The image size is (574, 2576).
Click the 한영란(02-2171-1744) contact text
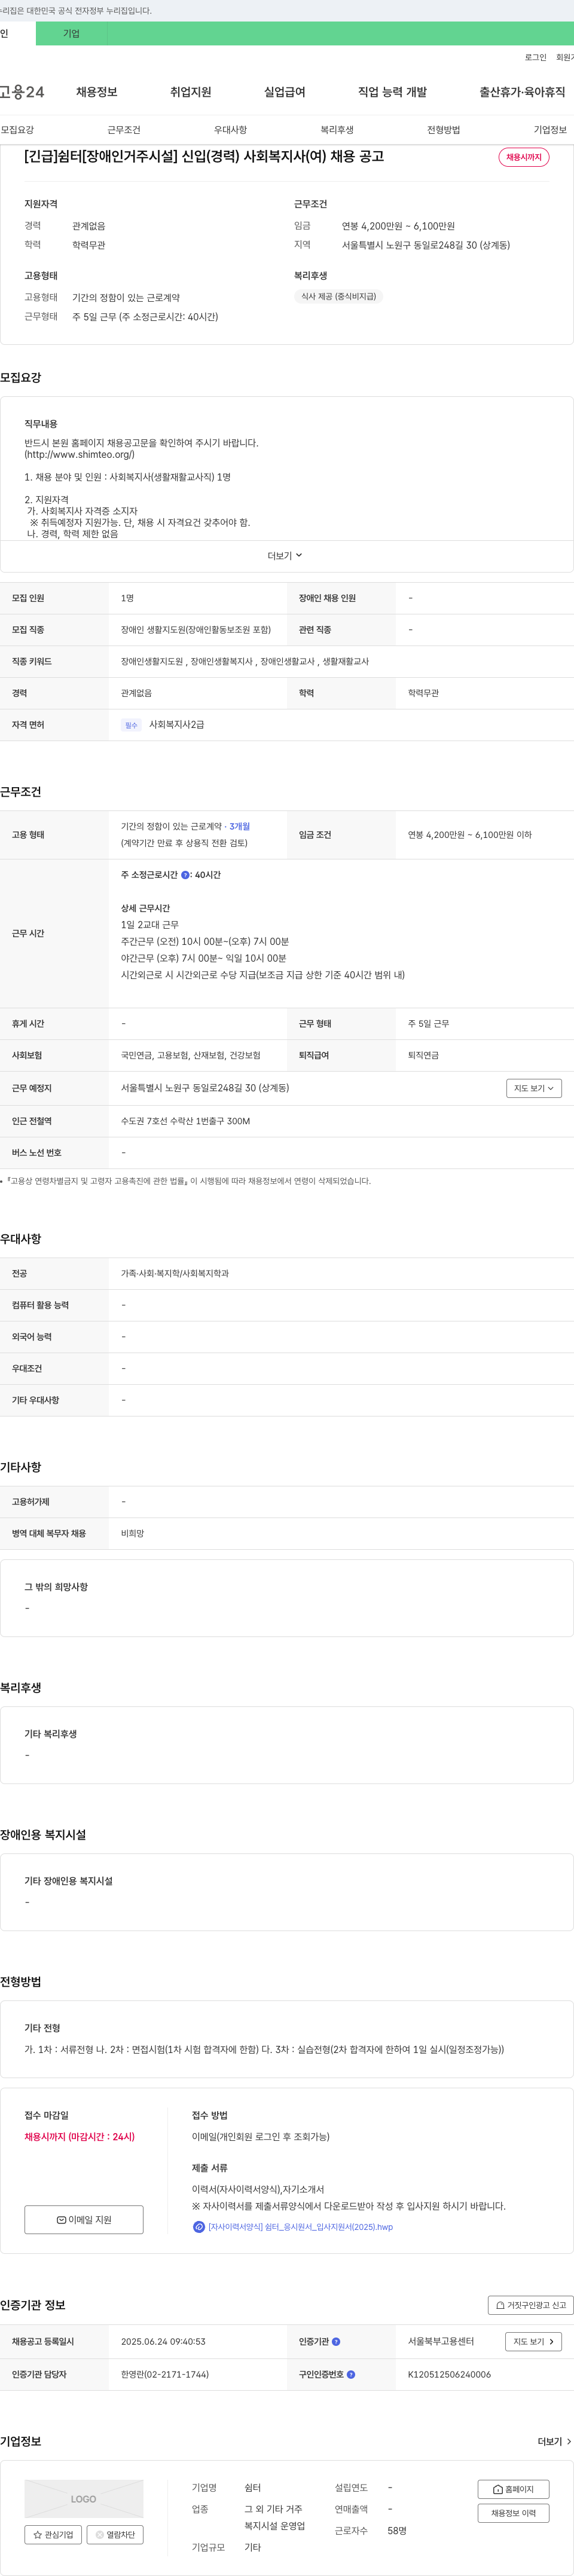165,2374
